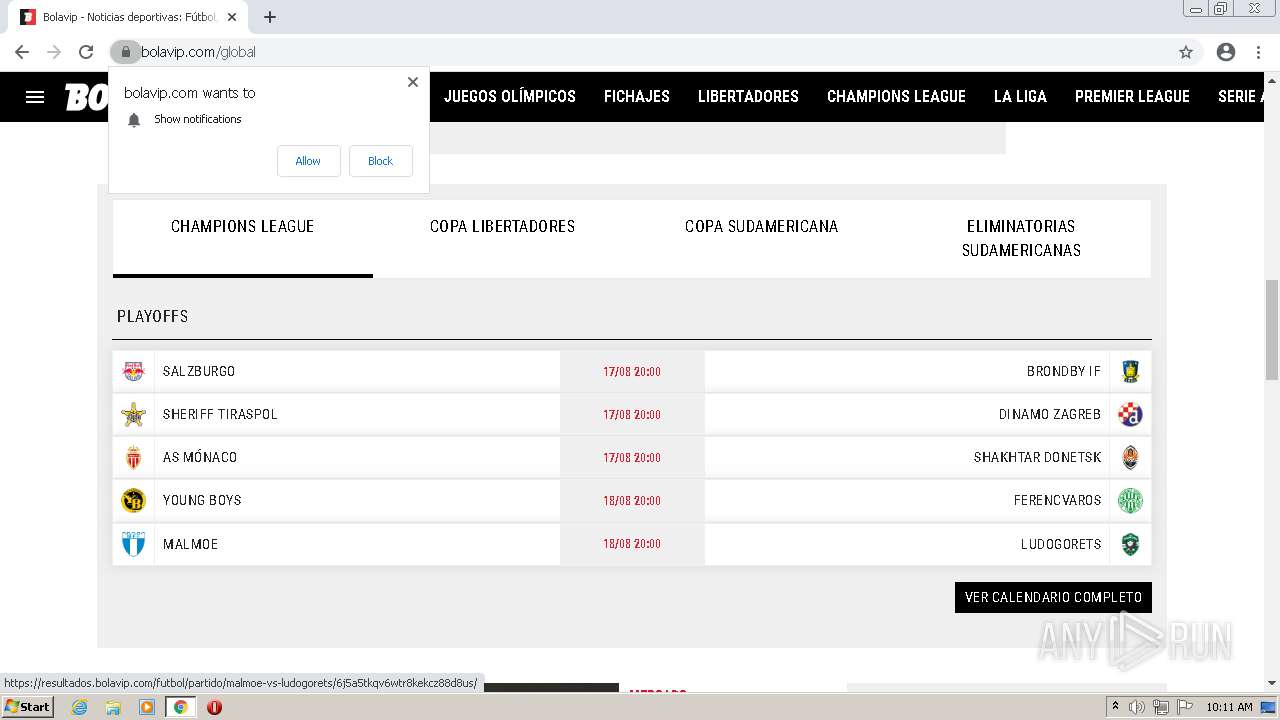This screenshot has width=1280, height=720.
Task: Open the Shakhtar Donetsk team name link
Action: (1038, 457)
